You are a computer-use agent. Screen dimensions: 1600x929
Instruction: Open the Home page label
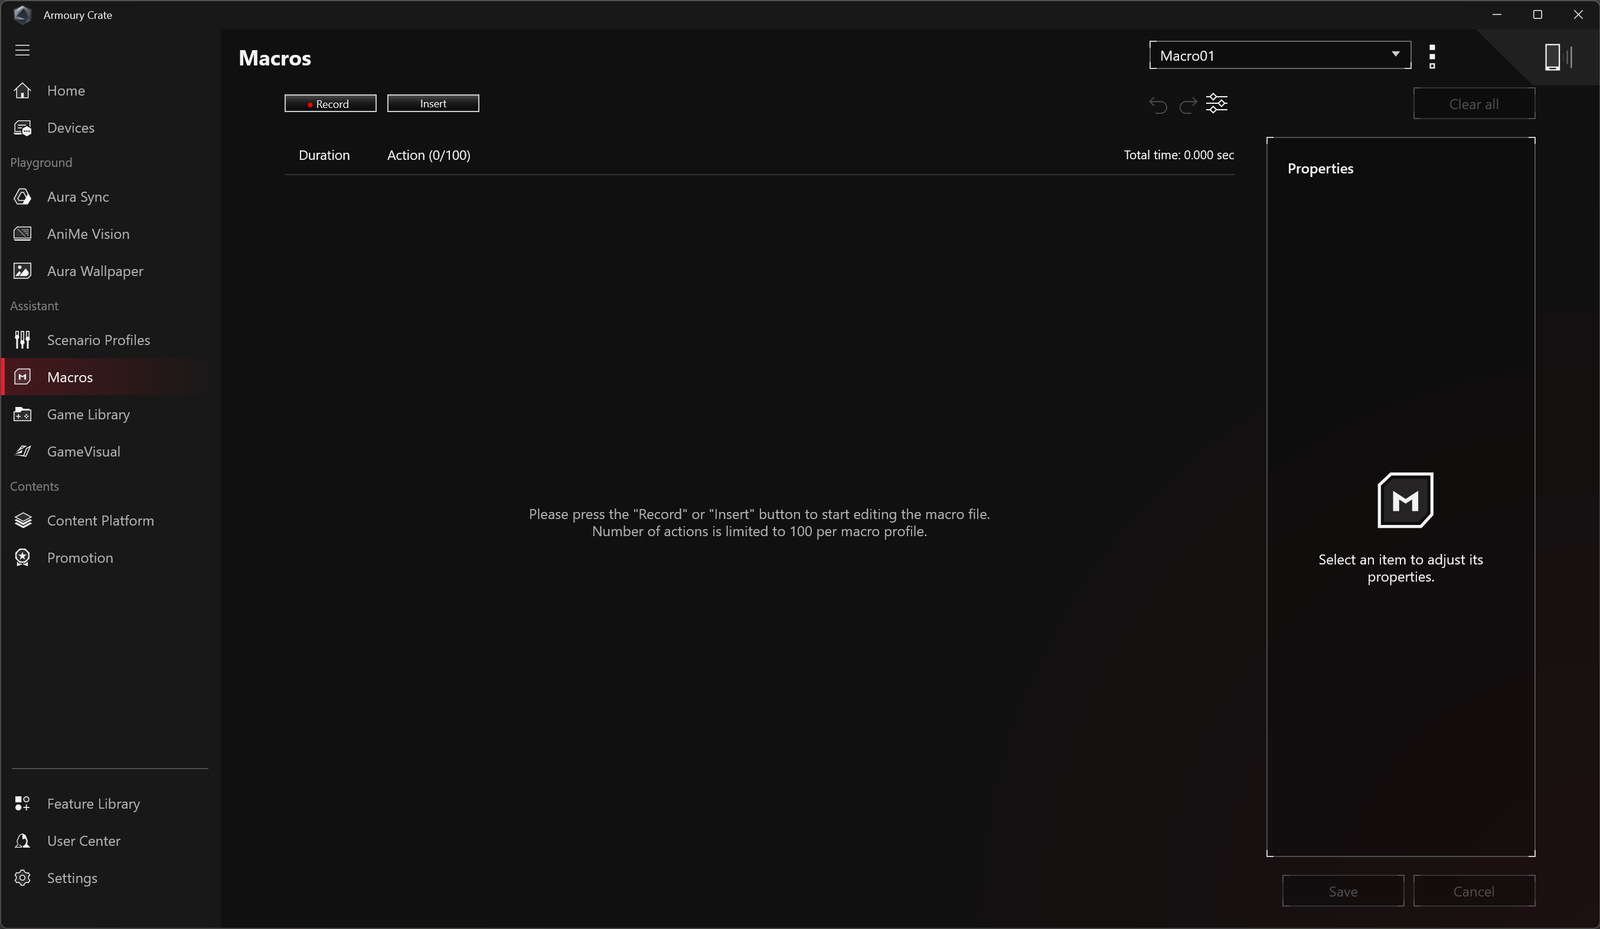tap(66, 91)
